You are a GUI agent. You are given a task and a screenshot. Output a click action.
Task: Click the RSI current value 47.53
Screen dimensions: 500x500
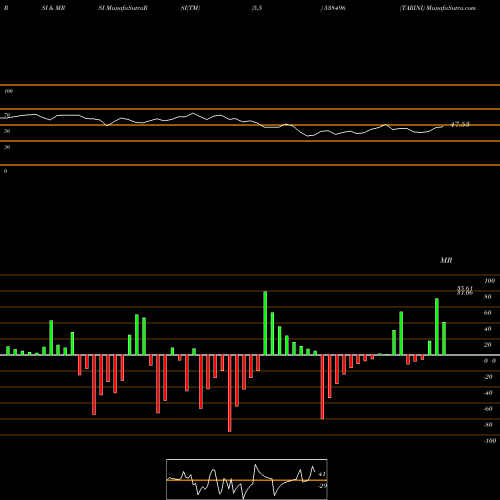point(460,124)
